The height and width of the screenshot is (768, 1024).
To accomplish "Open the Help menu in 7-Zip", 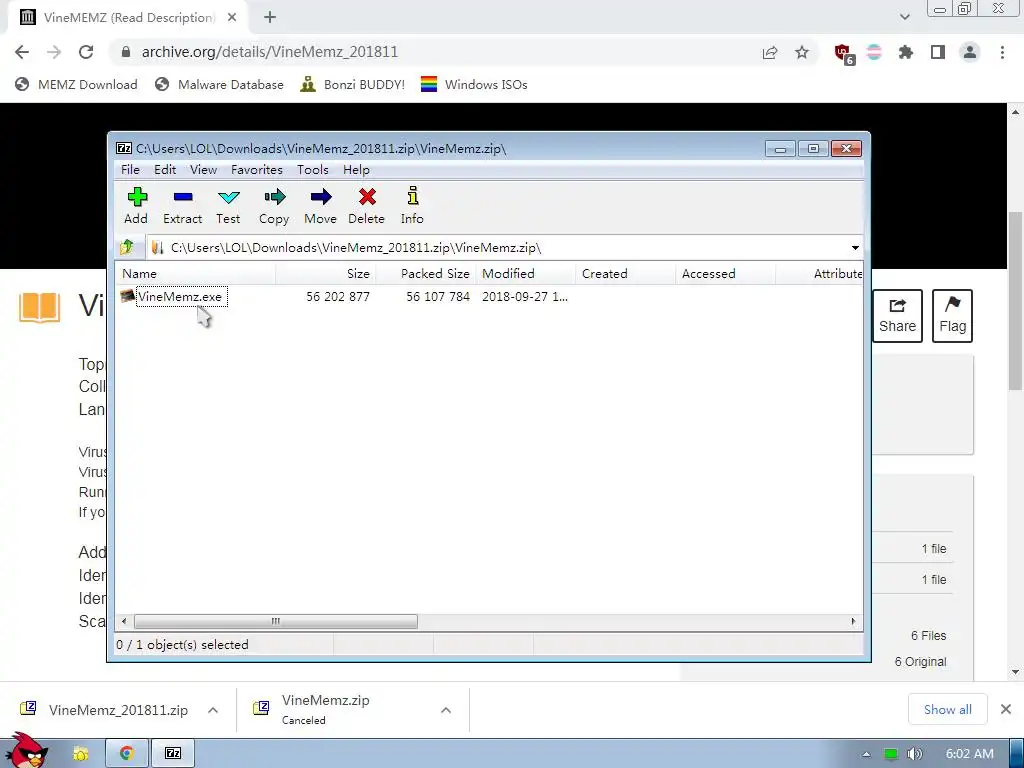I will pyautogui.click(x=356, y=170).
